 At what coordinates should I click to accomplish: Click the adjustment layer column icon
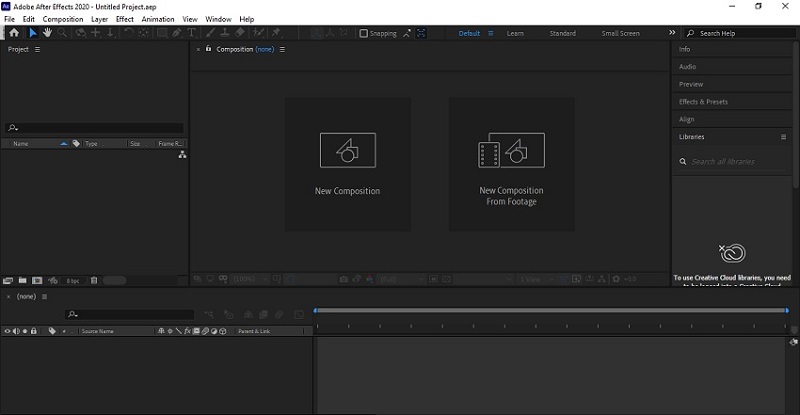214,331
